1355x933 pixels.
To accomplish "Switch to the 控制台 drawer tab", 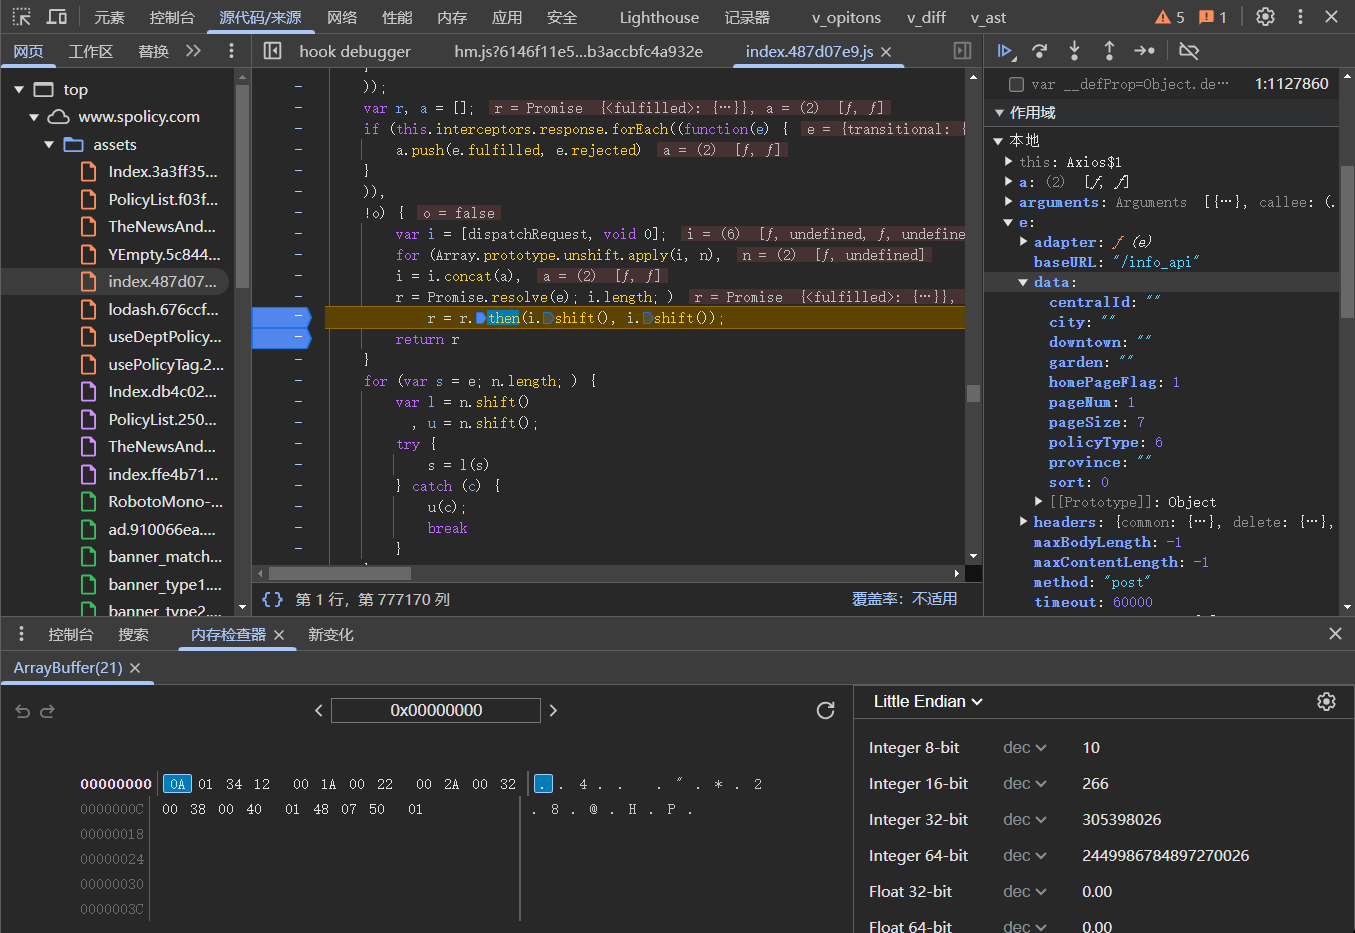I will [x=71, y=634].
